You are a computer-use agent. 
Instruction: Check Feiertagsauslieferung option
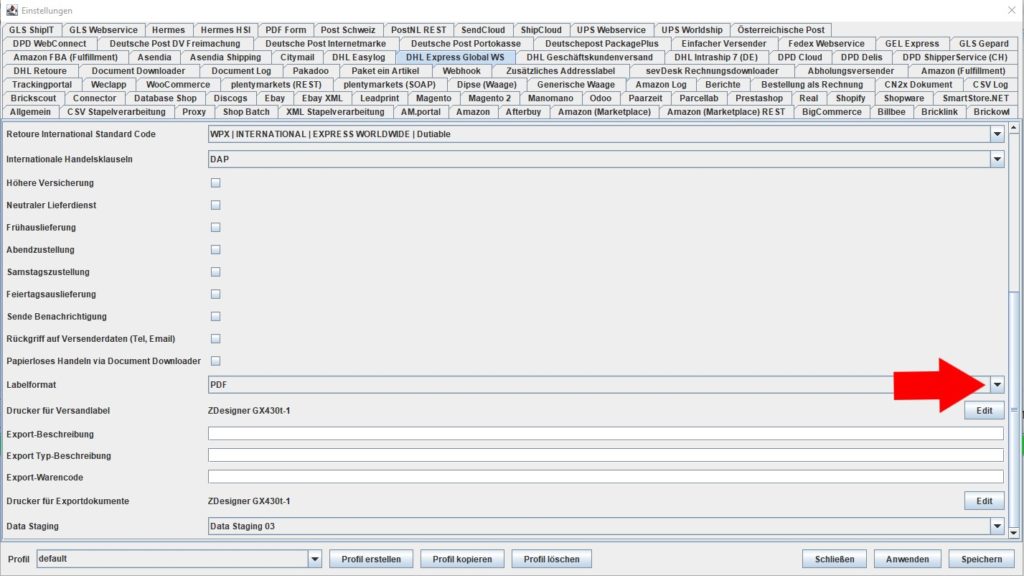tap(216, 294)
